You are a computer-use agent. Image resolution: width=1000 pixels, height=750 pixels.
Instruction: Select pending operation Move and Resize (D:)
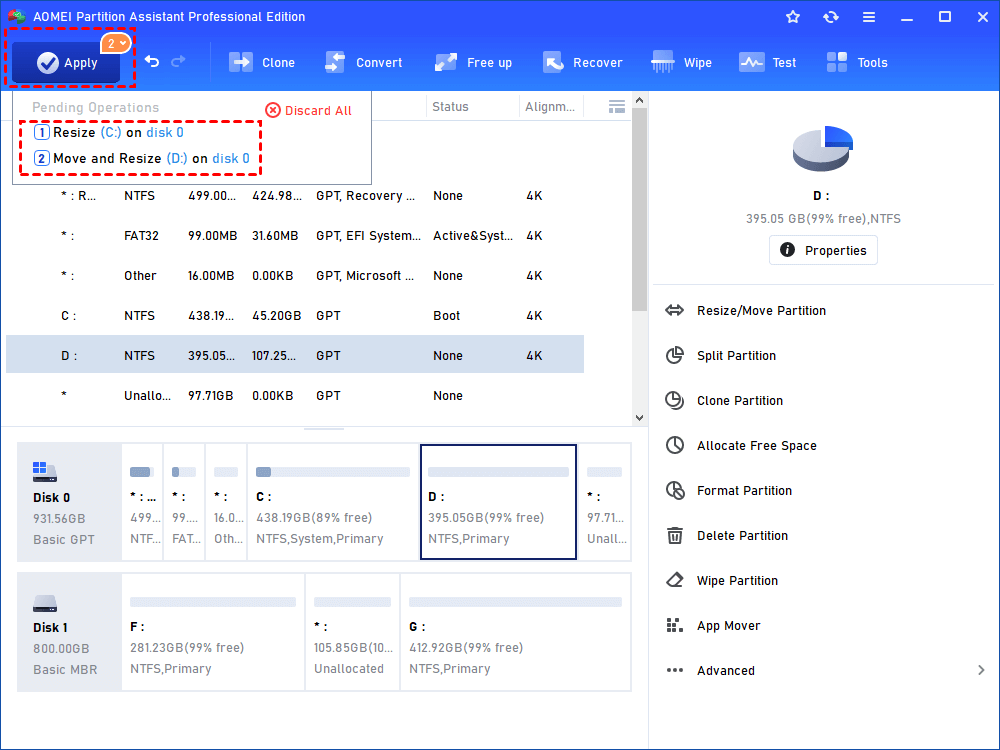[x=142, y=158]
